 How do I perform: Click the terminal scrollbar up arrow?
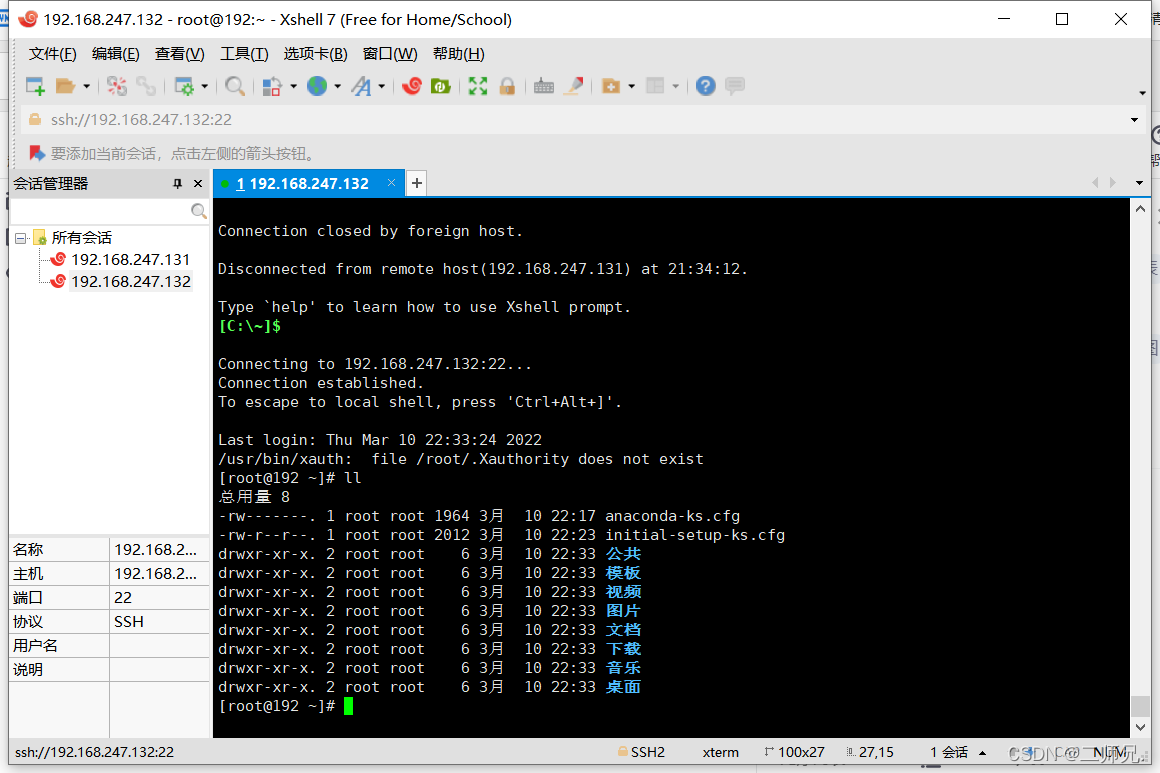[1140, 209]
